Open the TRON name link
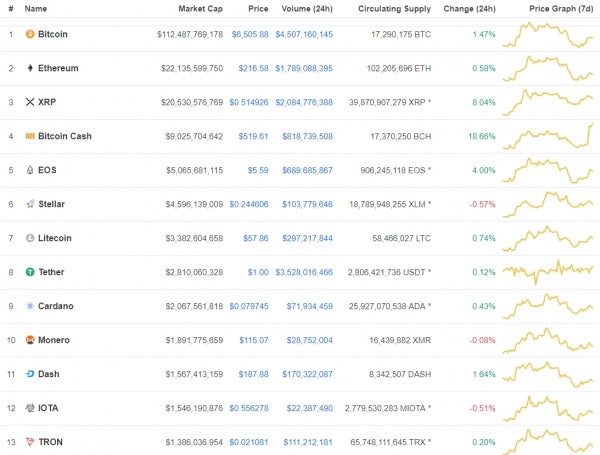Image resolution: width=600 pixels, height=455 pixels. pos(51,442)
